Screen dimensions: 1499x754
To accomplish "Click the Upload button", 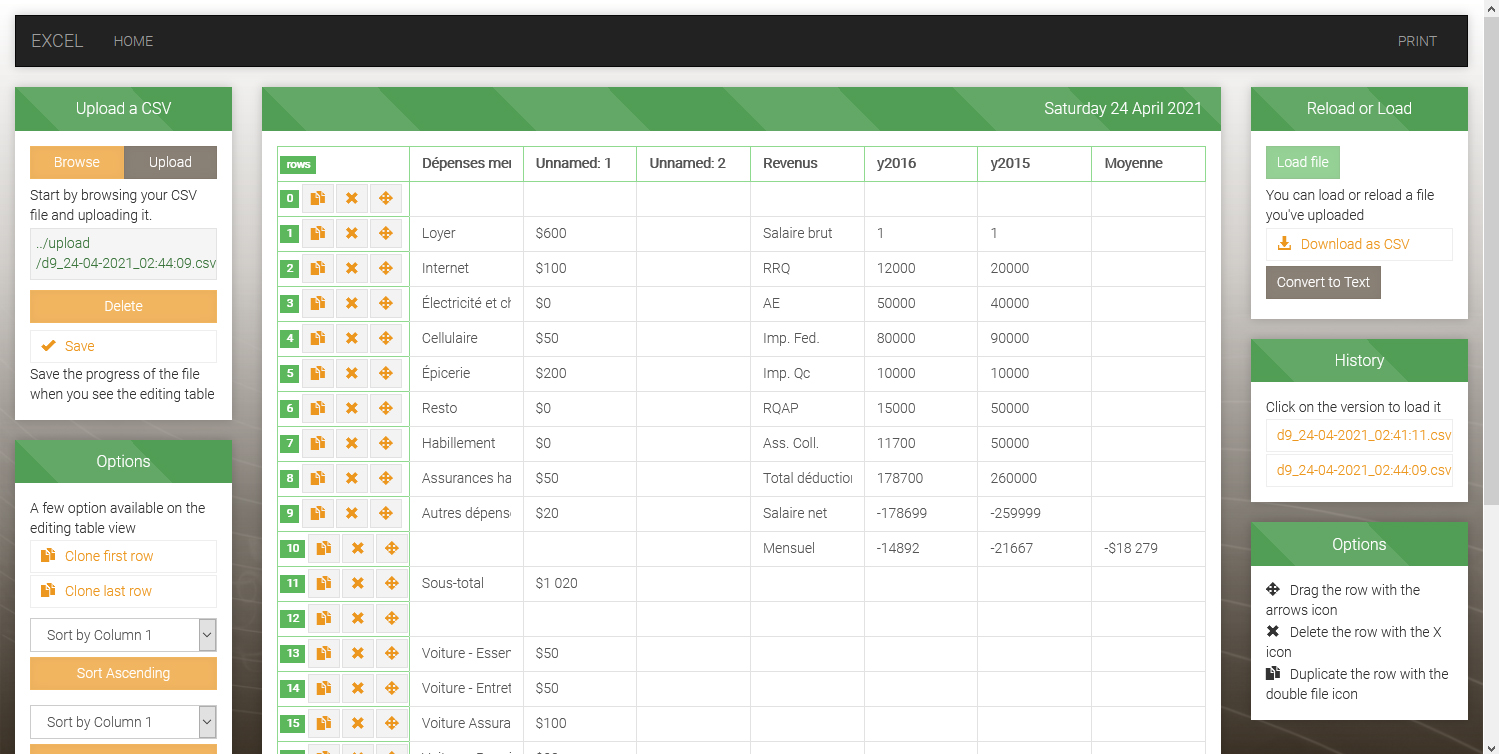I will pyautogui.click(x=170, y=162).
